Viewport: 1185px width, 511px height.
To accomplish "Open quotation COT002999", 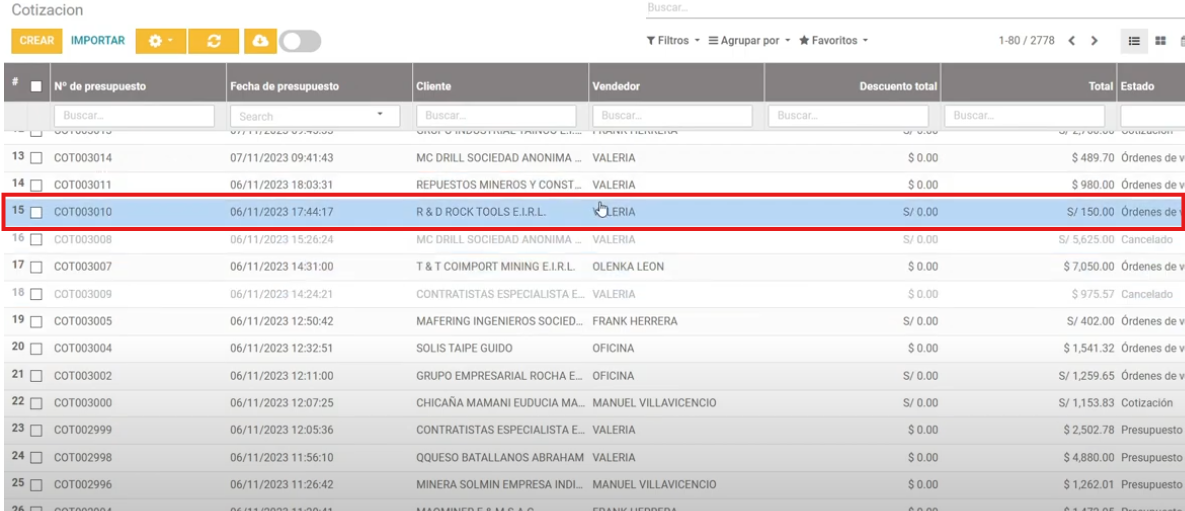I will click(x=82, y=430).
